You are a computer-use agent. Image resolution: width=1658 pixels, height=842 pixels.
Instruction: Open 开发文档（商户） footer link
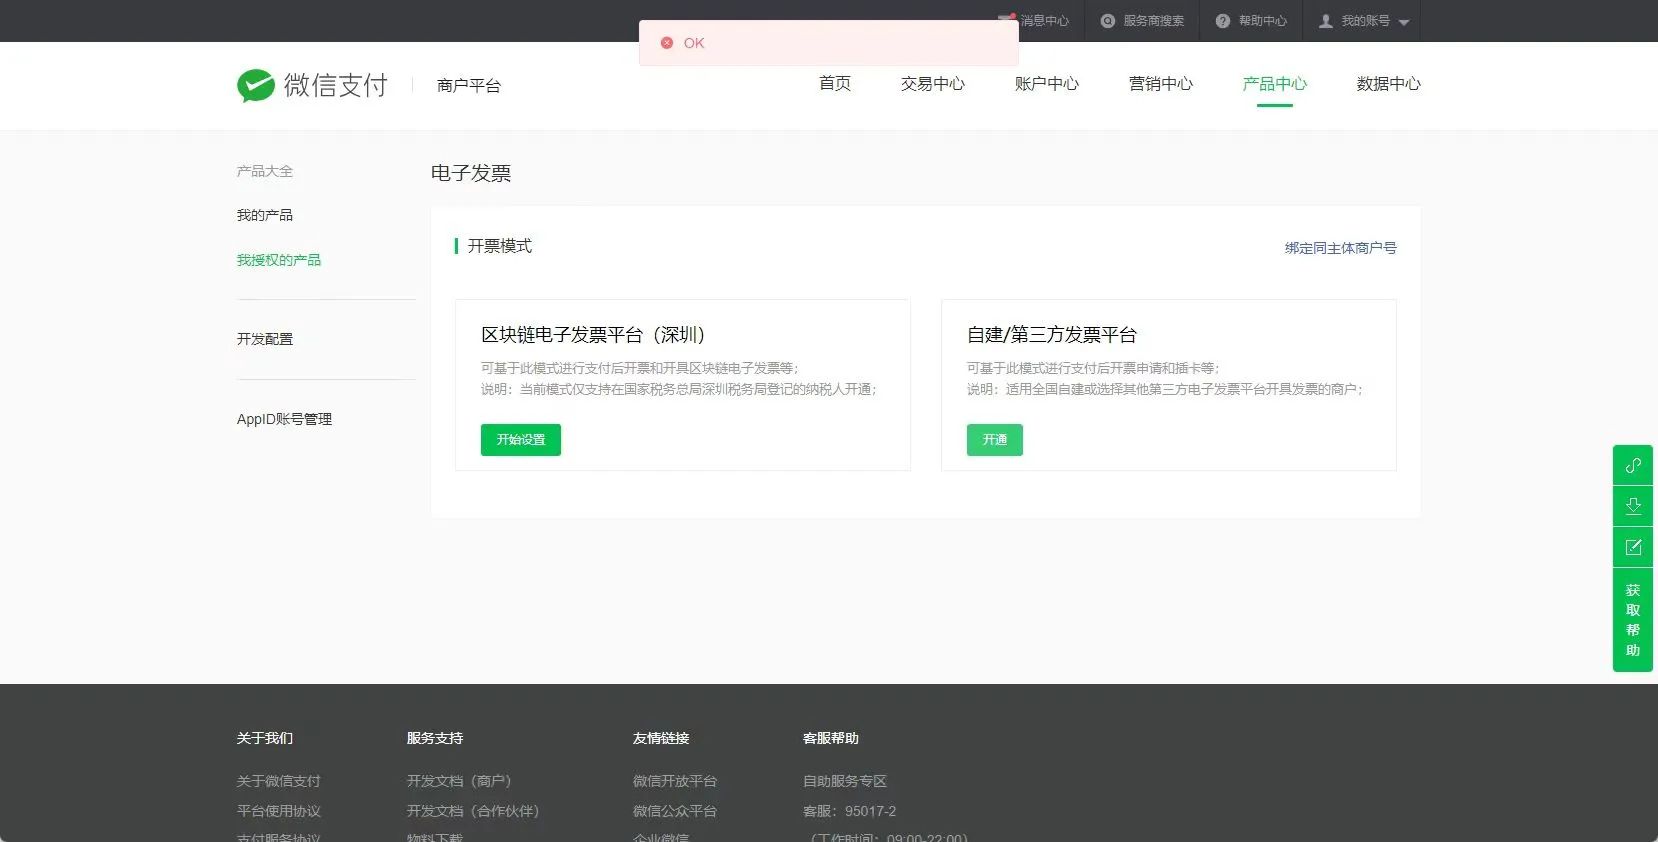click(459, 781)
